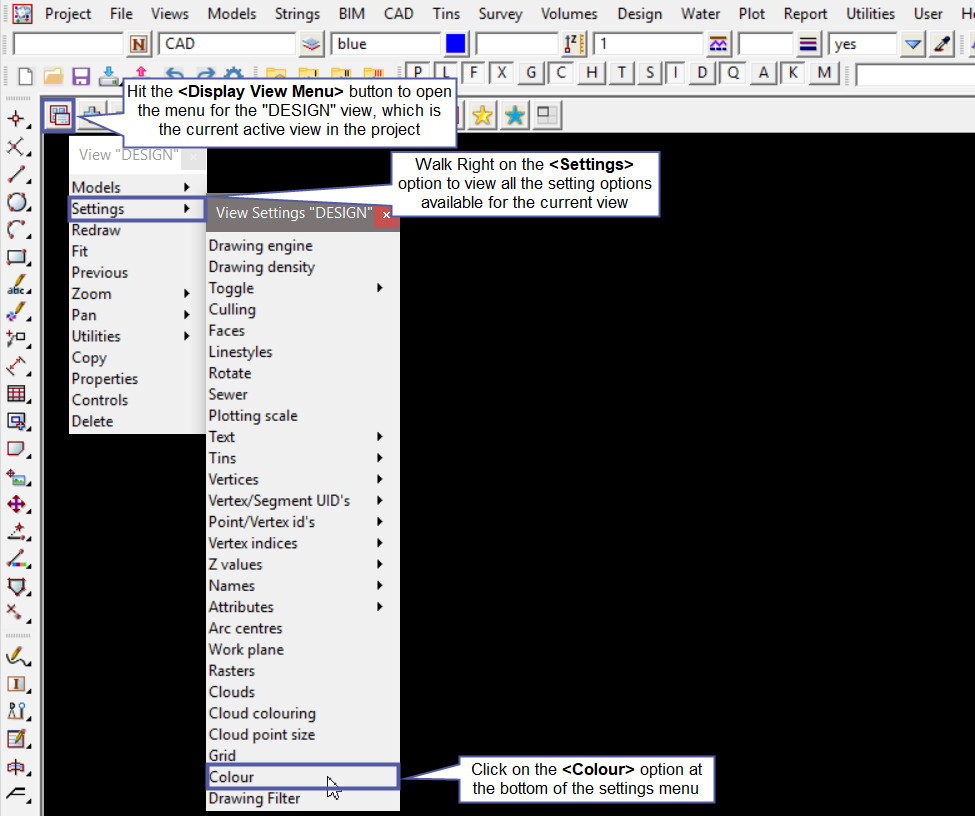Toggle the G snap button
Viewport: 975px width, 816px height.
pyautogui.click(x=532, y=73)
